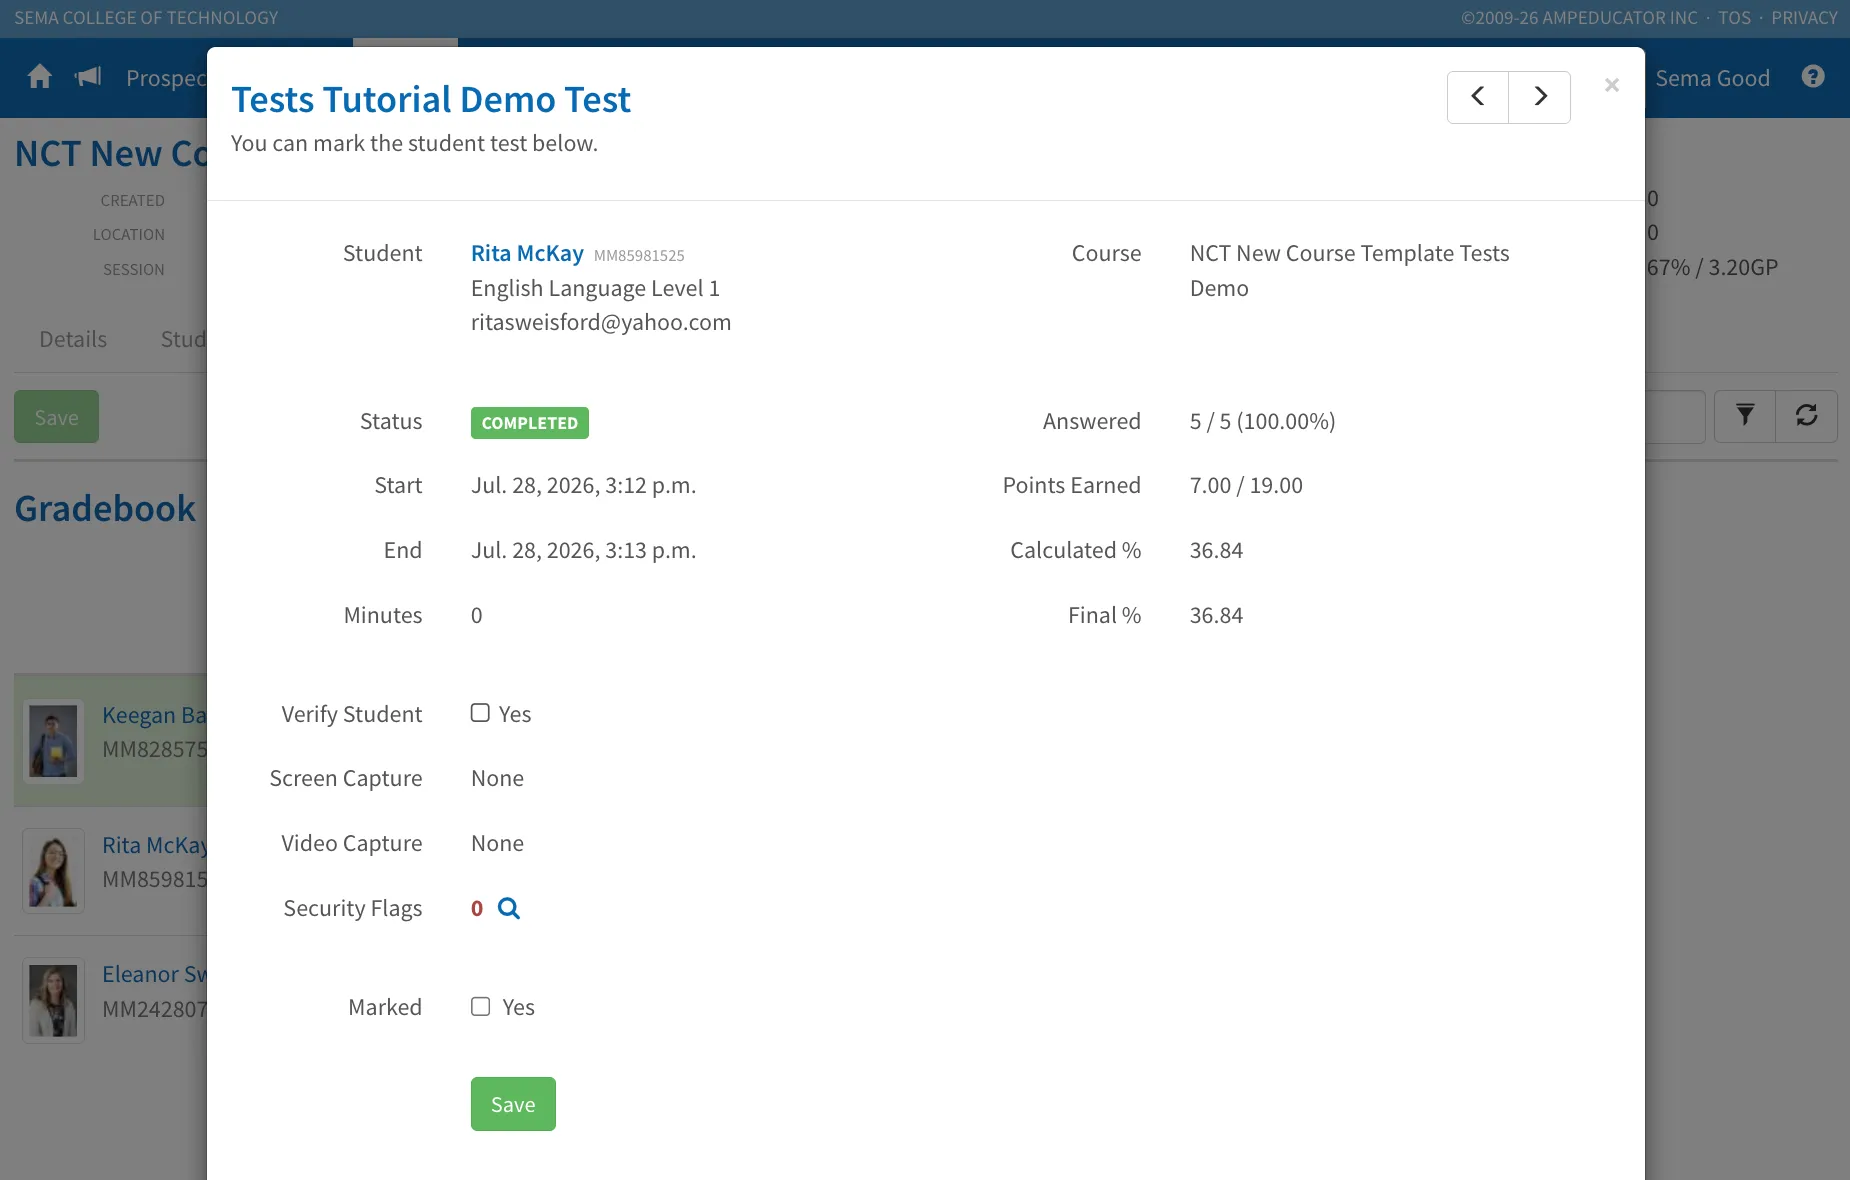The height and width of the screenshot is (1180, 1850).
Task: Open the Prospects menu item
Action: [166, 78]
